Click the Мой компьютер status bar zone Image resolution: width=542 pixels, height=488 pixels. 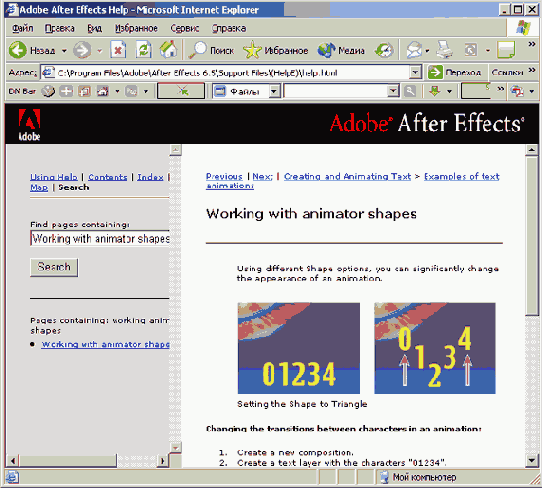418,477
